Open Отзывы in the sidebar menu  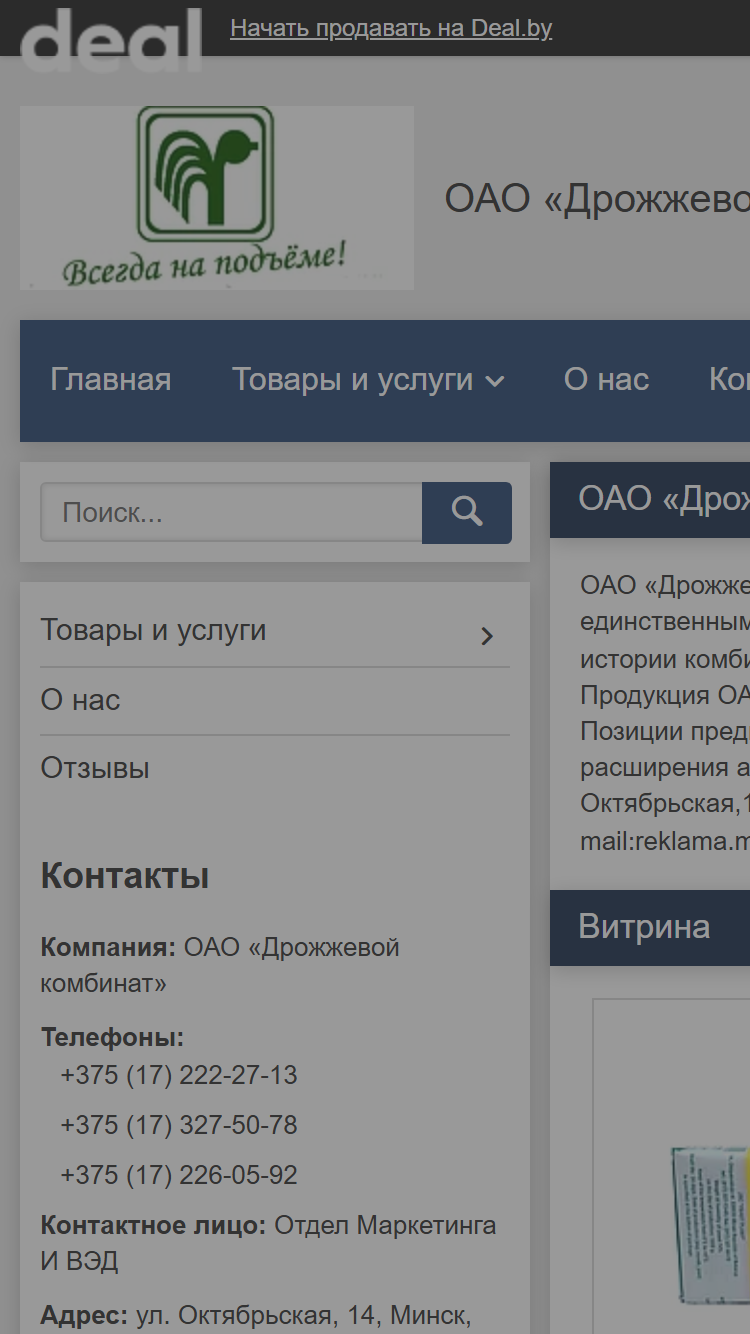[95, 768]
